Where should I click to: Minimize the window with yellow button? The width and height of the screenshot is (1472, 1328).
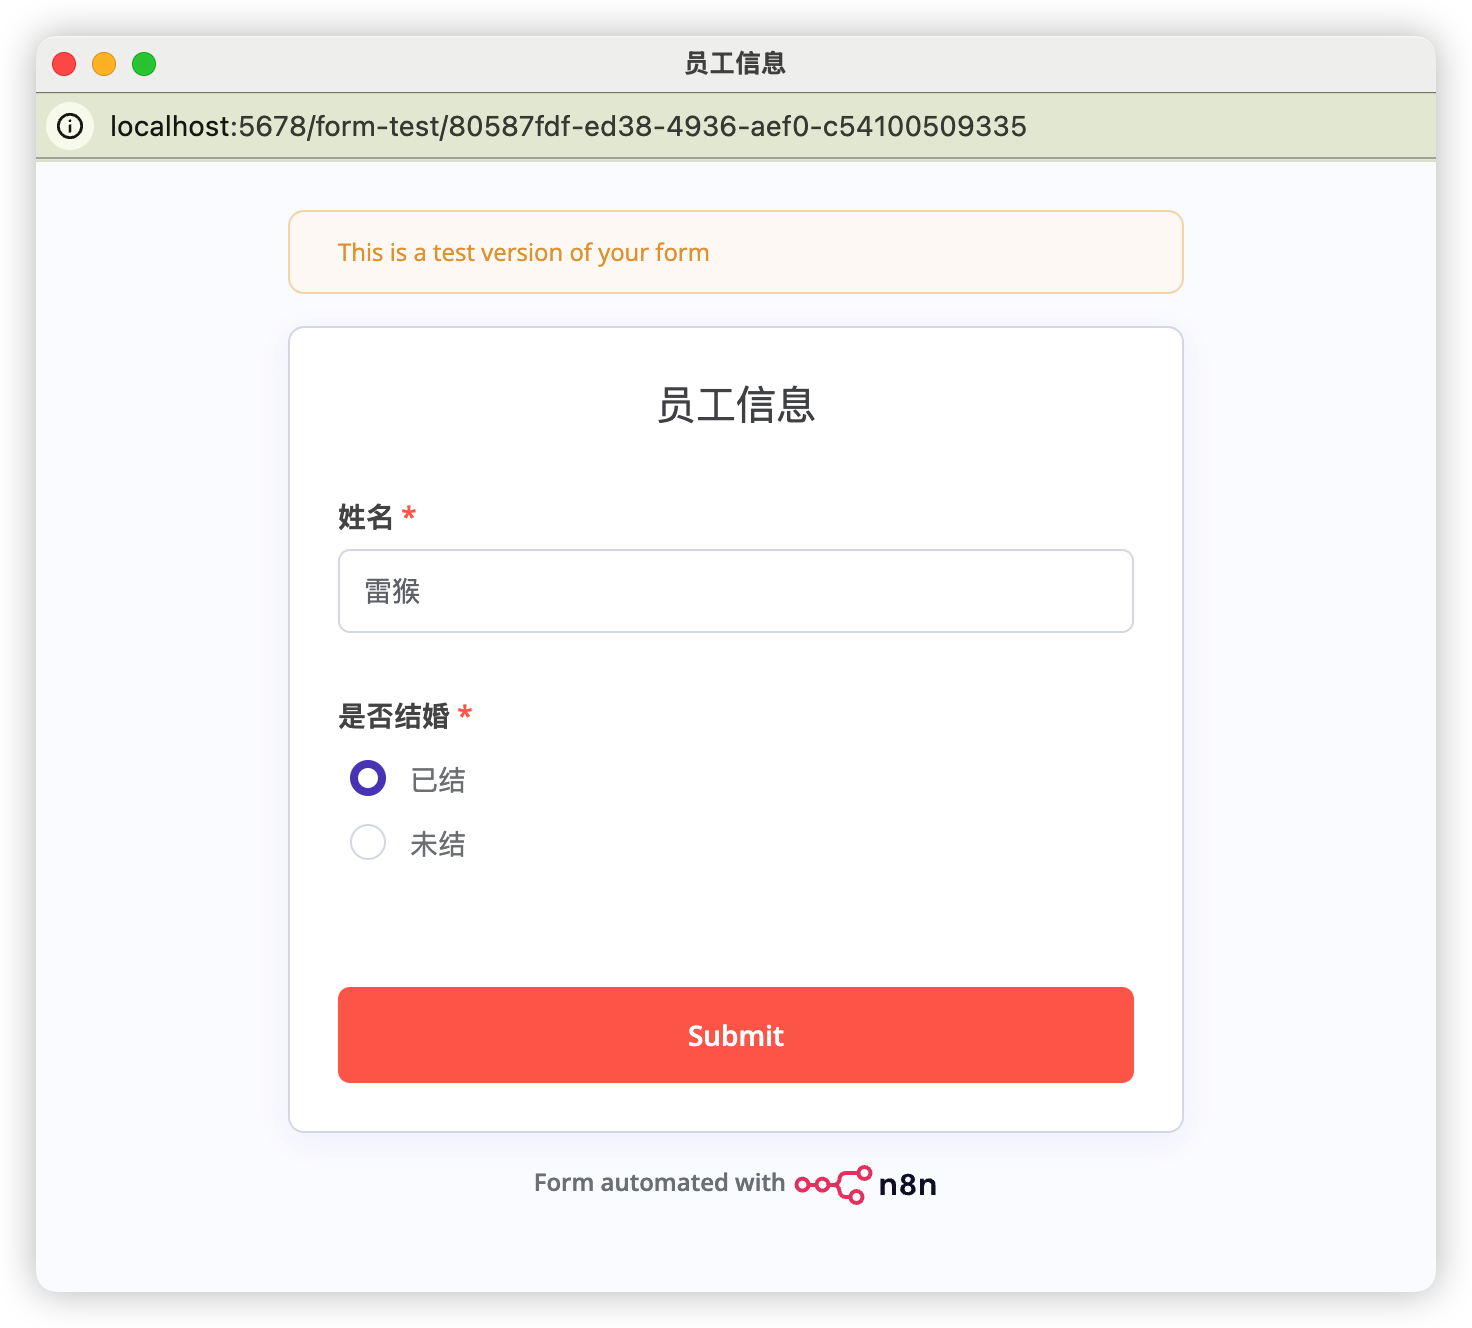pyautogui.click(x=104, y=64)
